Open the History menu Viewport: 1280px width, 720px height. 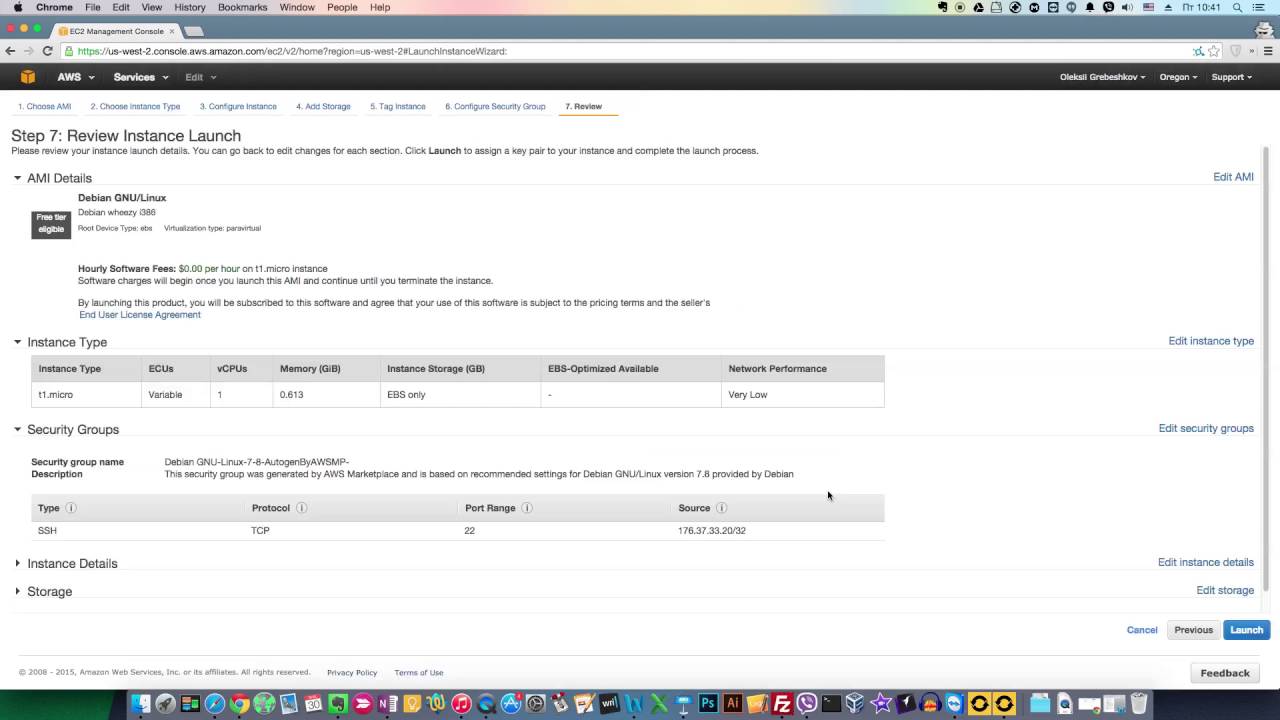pyautogui.click(x=189, y=7)
